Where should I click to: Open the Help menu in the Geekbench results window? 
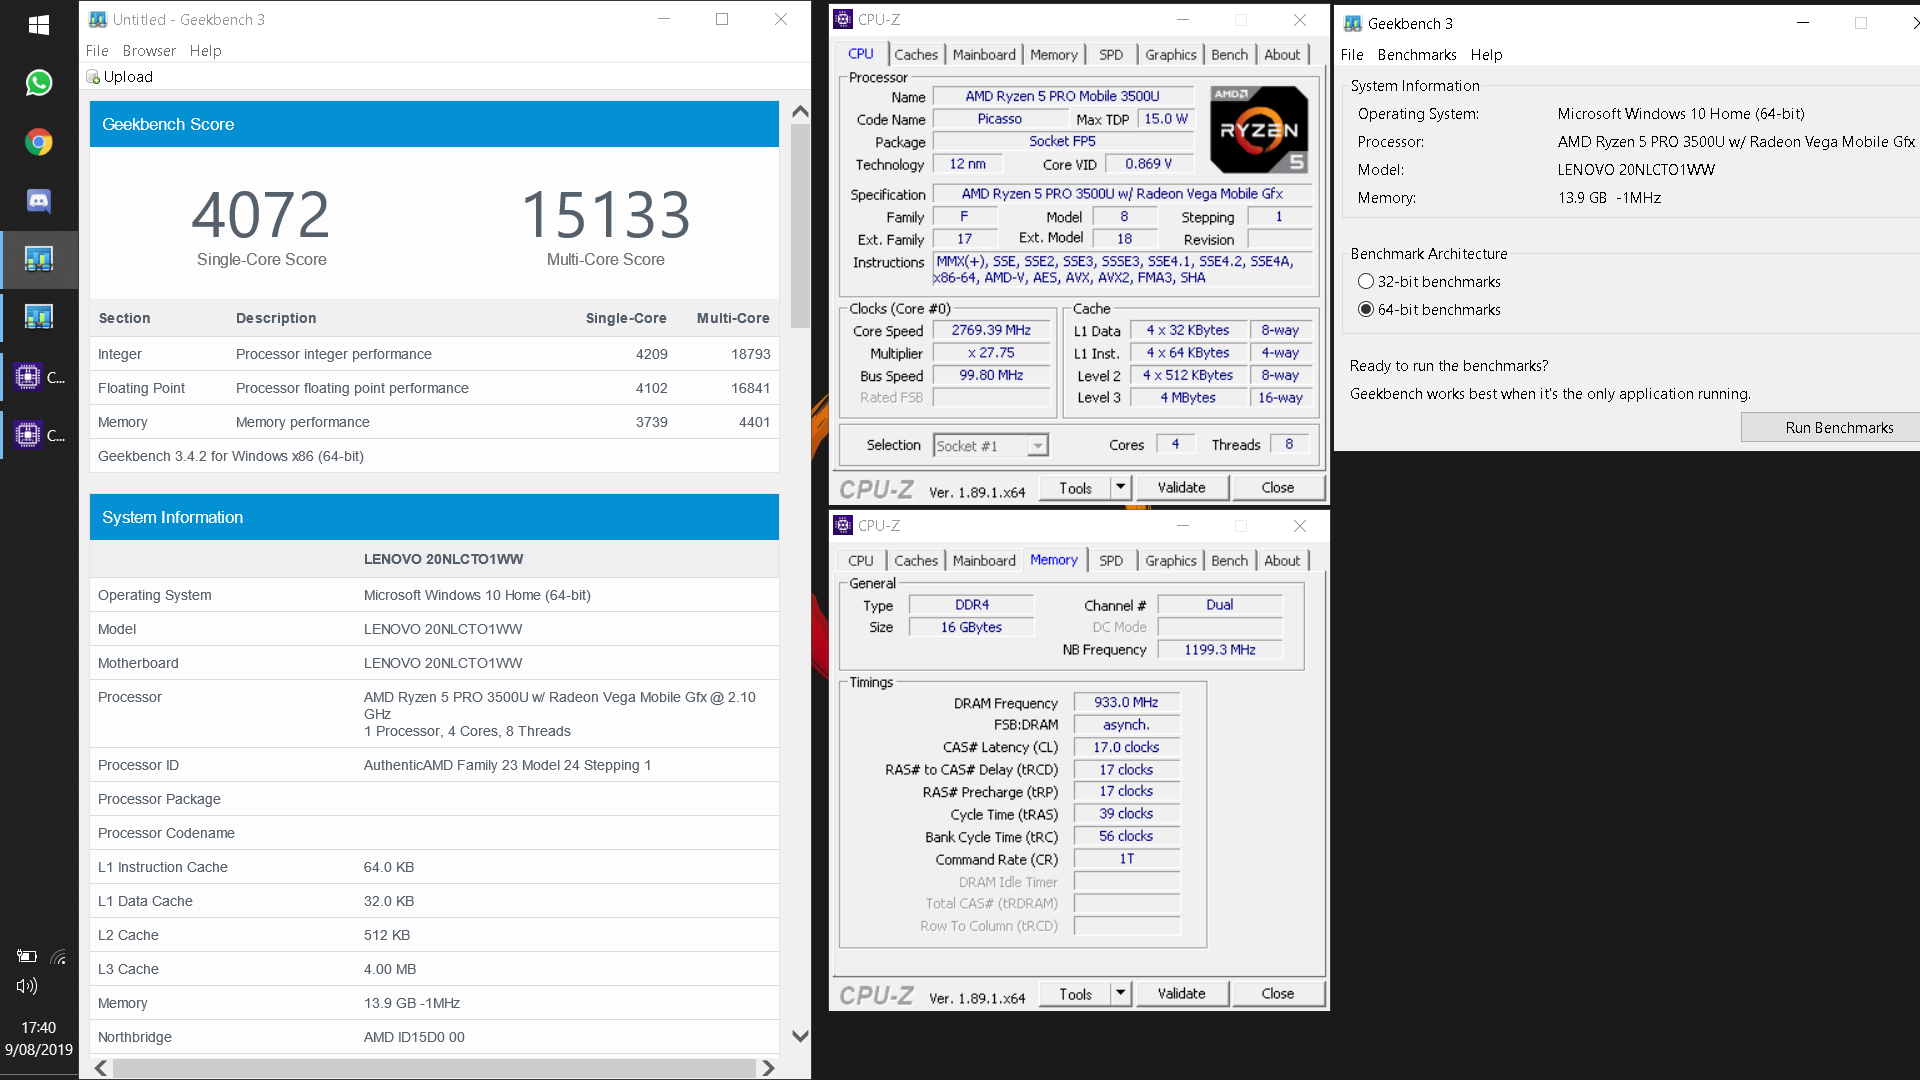pos(205,51)
